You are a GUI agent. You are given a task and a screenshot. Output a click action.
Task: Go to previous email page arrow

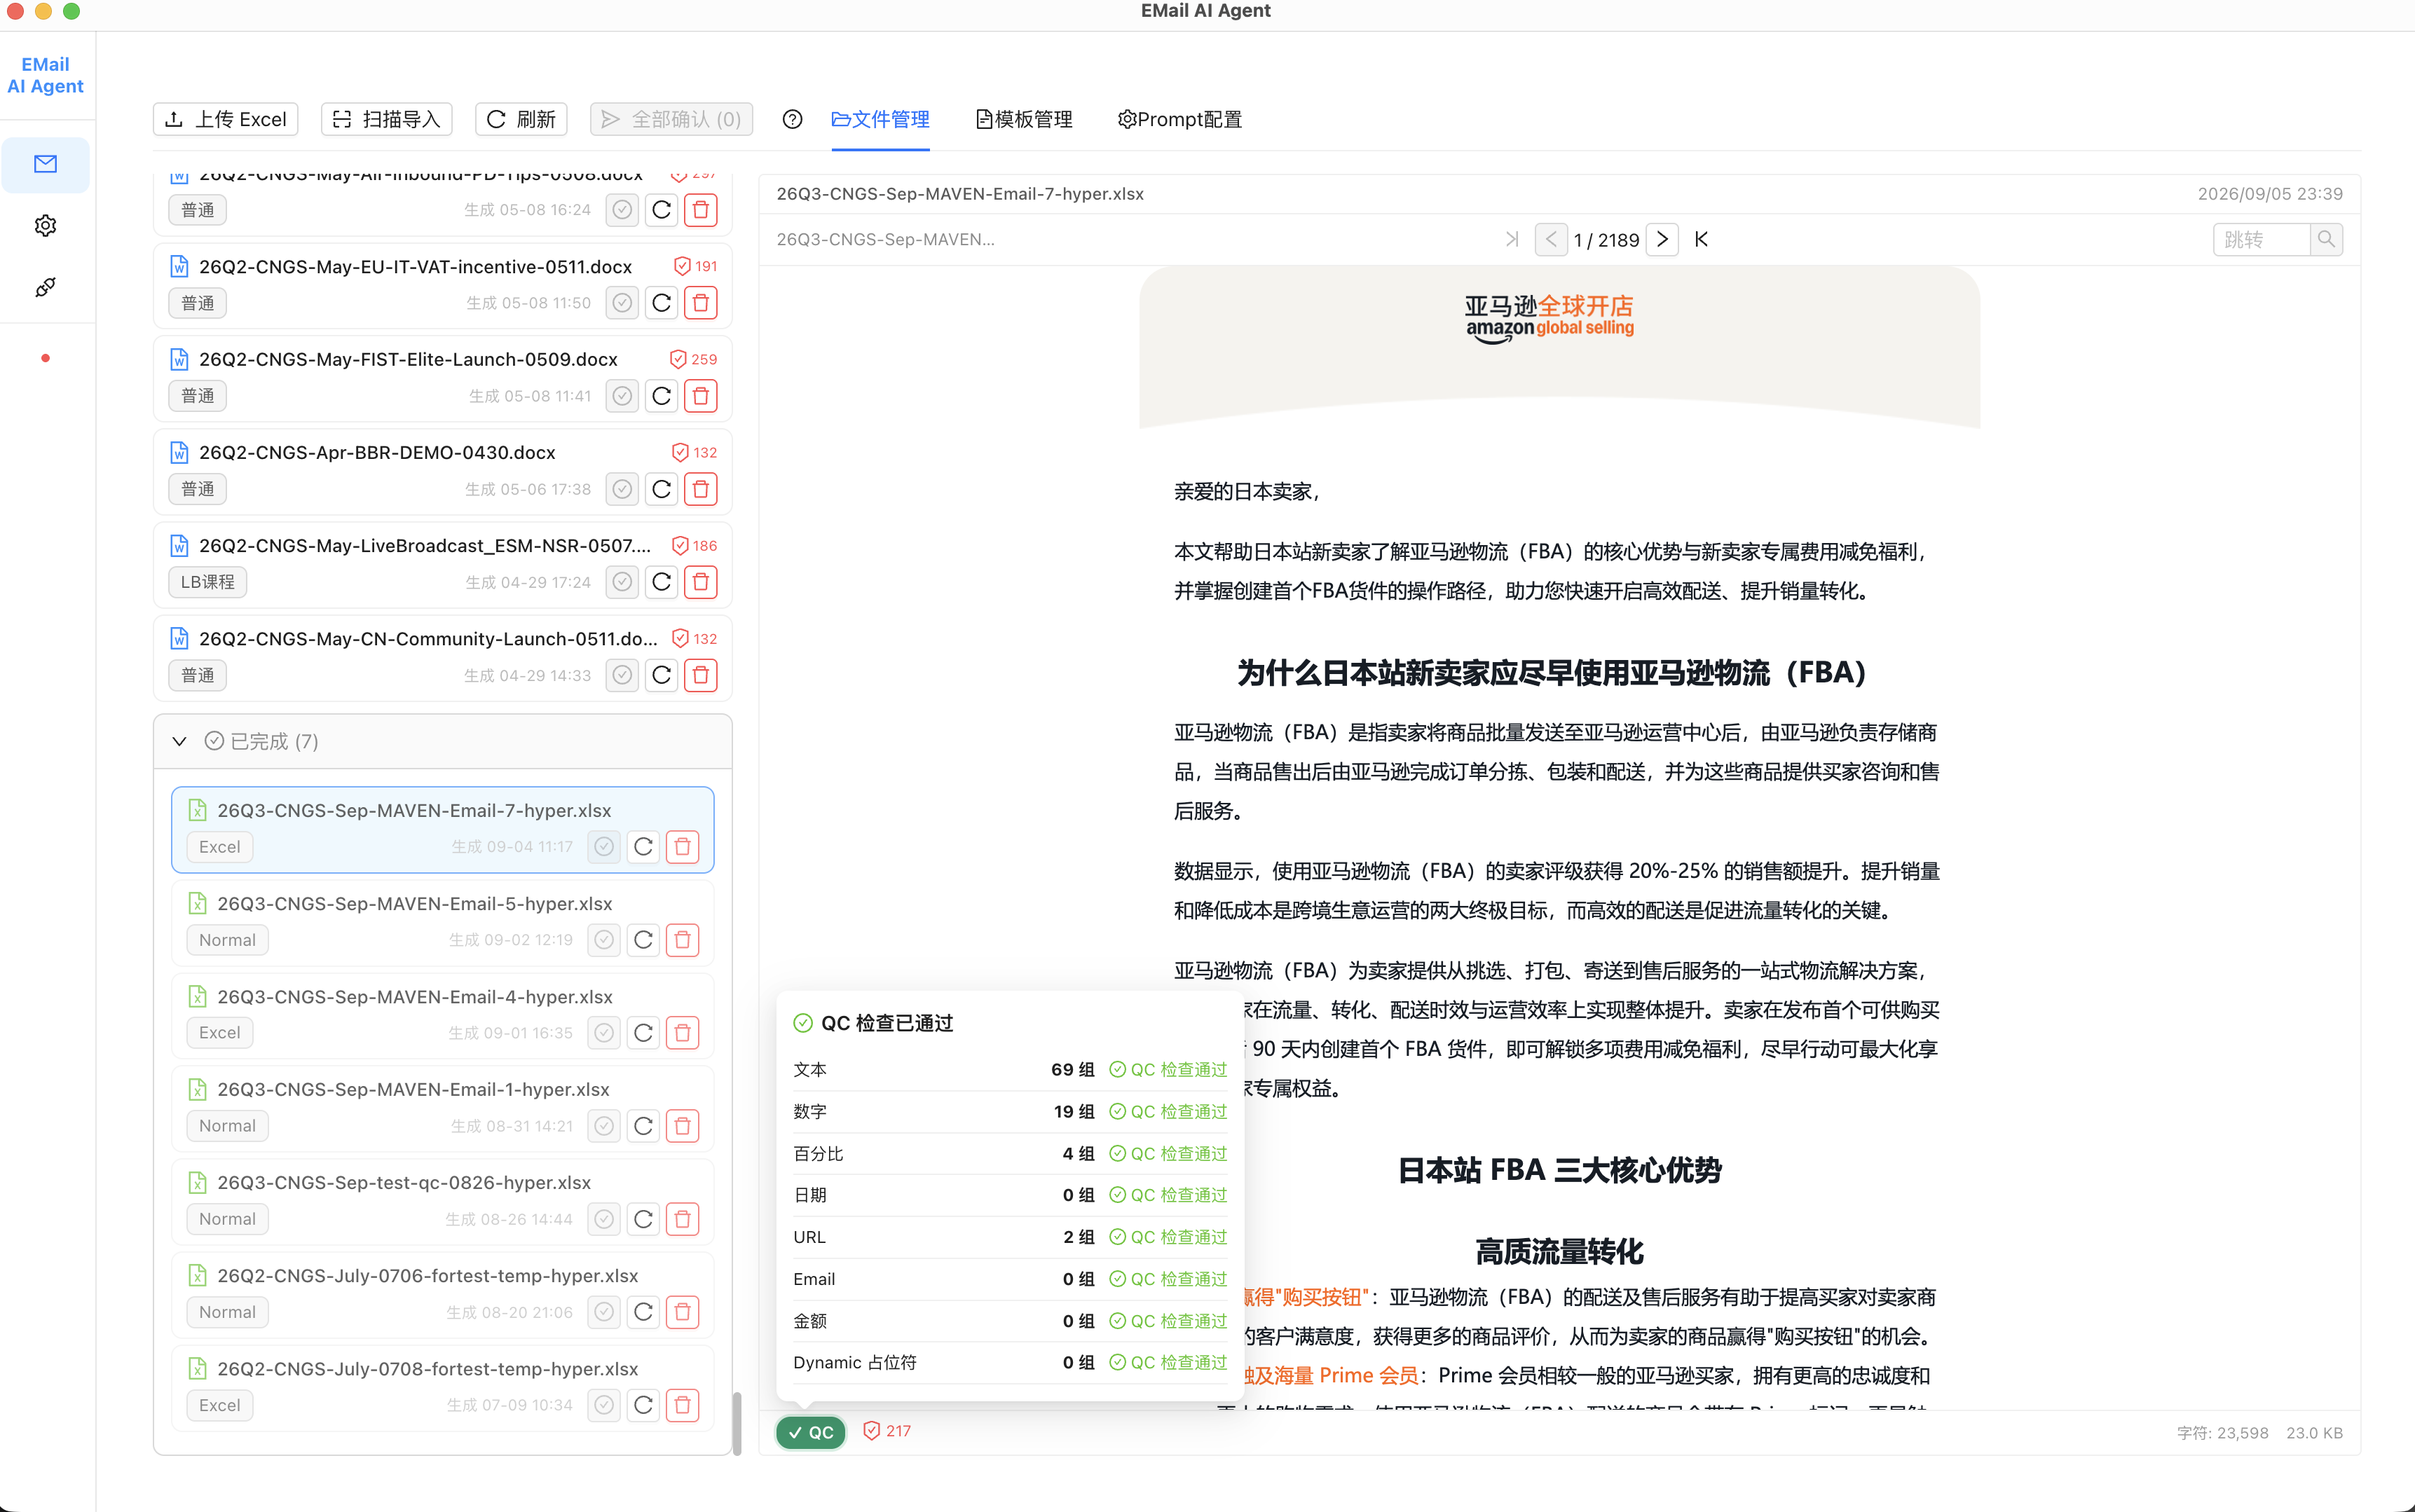coord(1551,240)
